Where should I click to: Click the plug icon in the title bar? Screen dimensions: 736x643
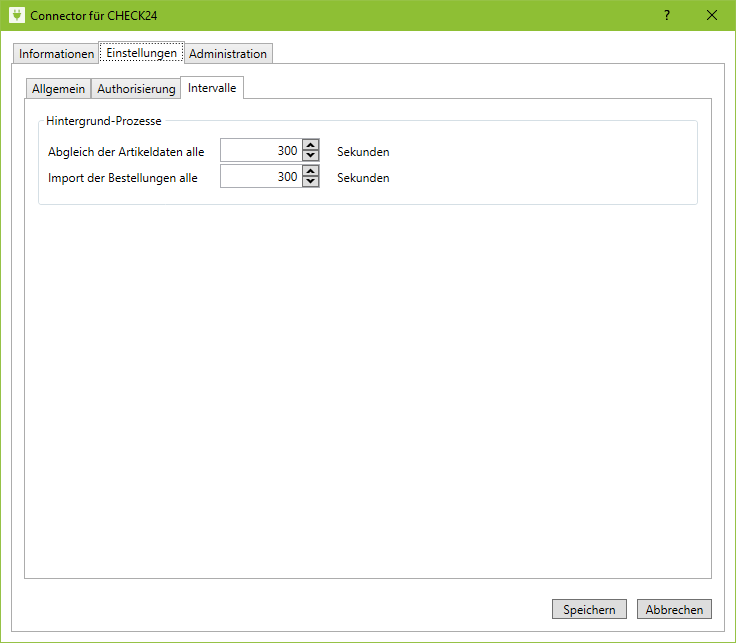tap(16, 15)
